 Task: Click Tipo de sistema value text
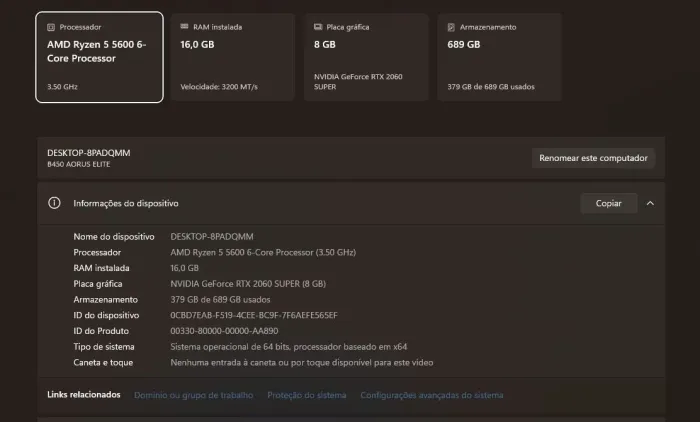(289, 347)
